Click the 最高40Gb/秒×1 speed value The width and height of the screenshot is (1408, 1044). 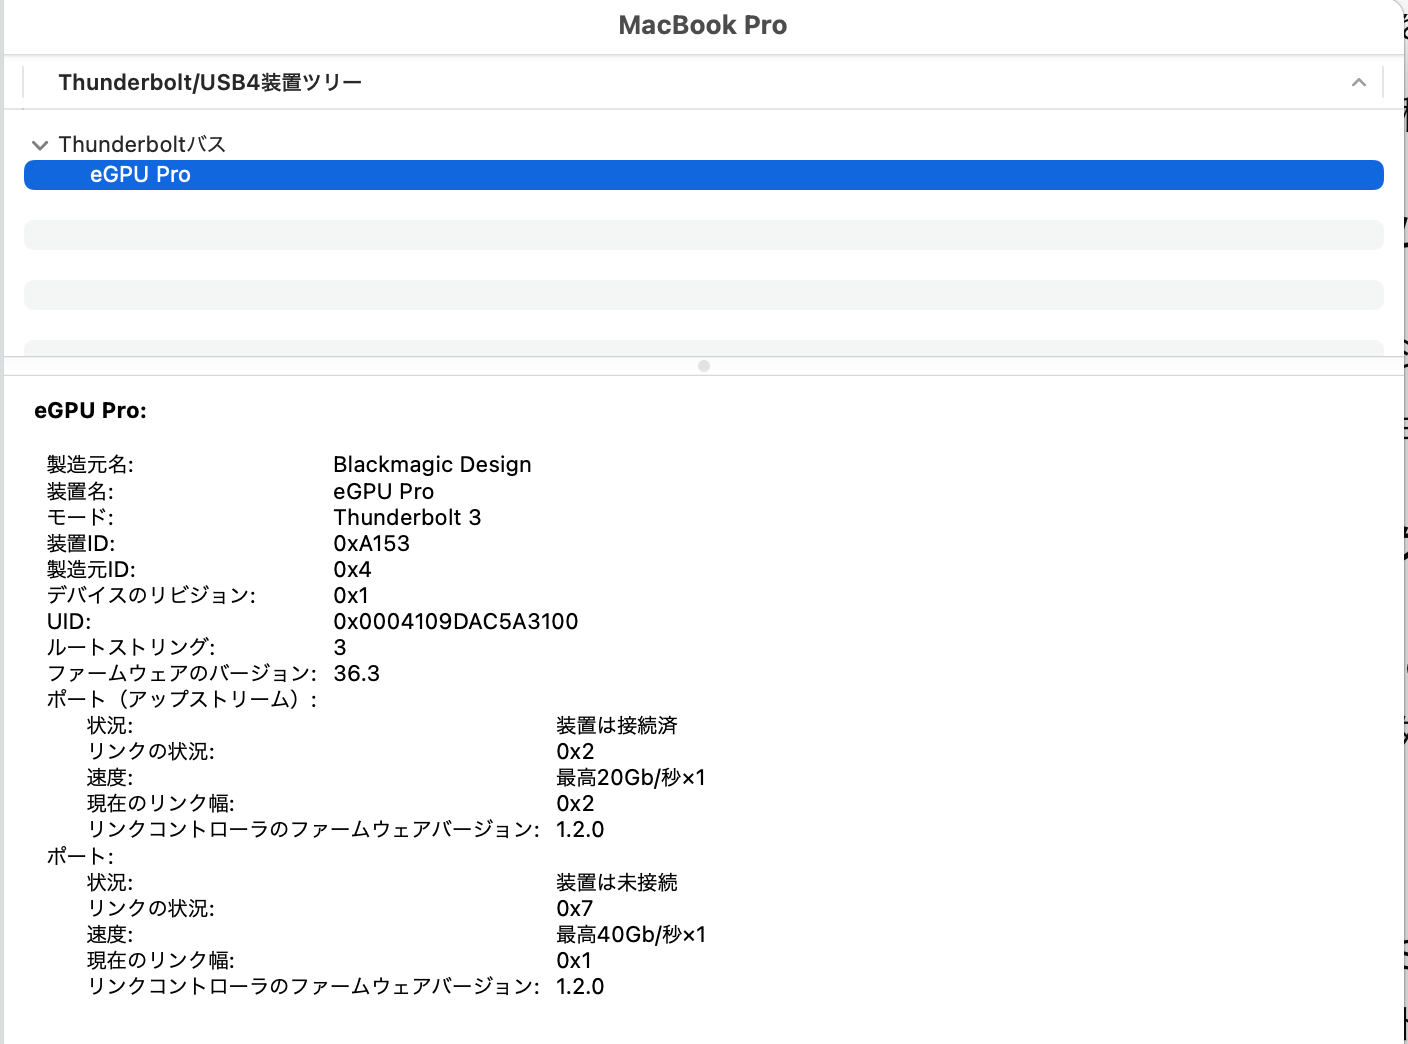[x=631, y=935]
